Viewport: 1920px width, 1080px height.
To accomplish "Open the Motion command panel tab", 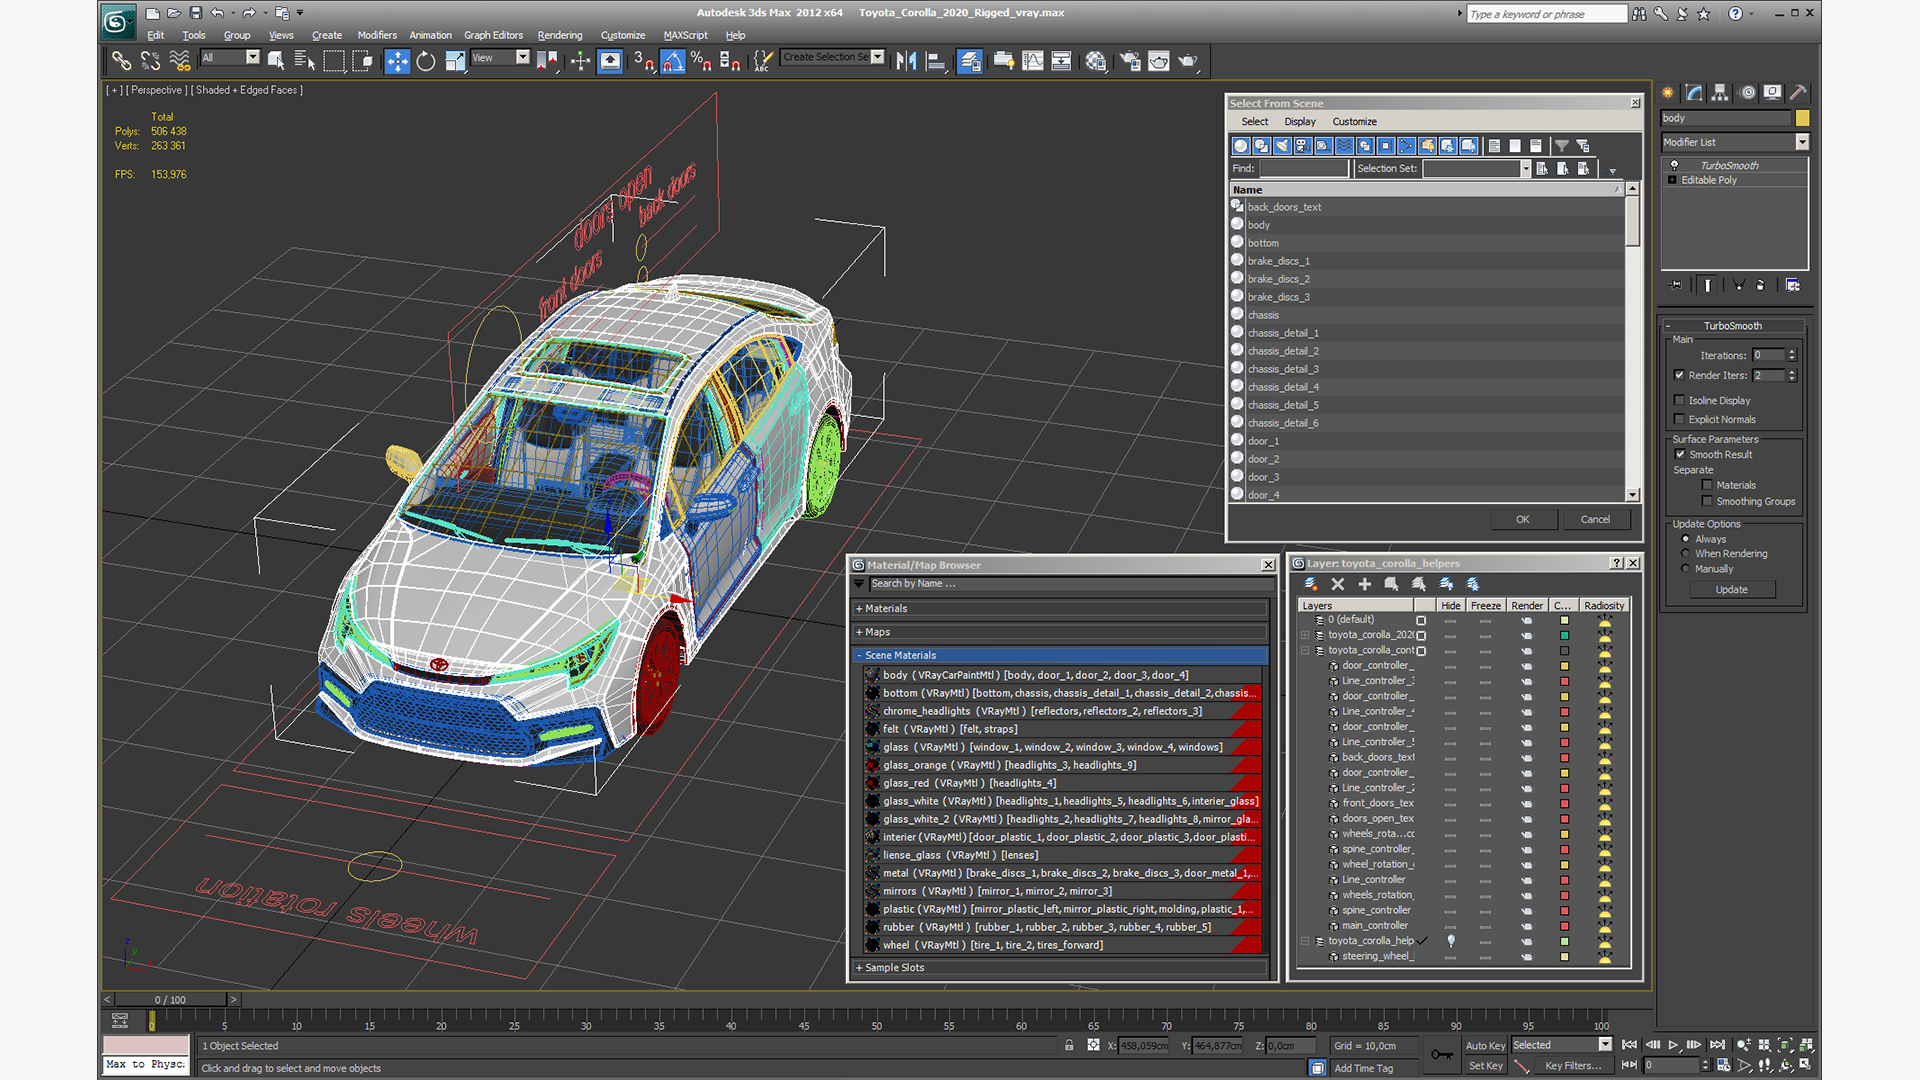I will tap(1747, 92).
